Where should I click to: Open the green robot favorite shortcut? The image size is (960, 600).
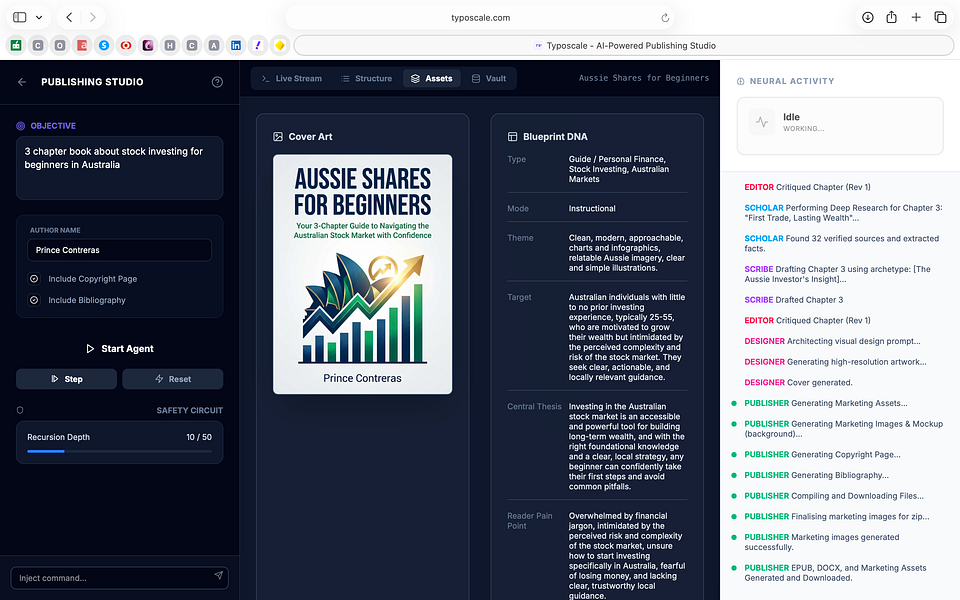click(16, 45)
